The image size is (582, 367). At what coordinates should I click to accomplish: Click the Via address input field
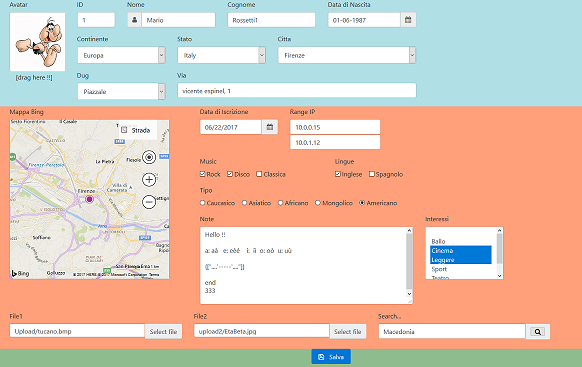coord(297,91)
